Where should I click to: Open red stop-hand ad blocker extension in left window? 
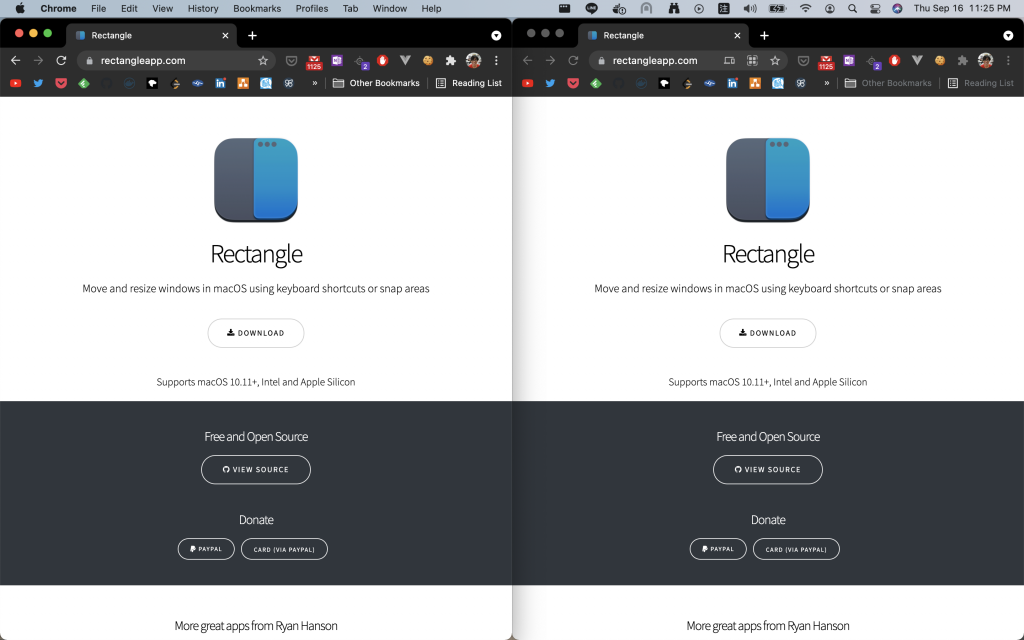383,61
